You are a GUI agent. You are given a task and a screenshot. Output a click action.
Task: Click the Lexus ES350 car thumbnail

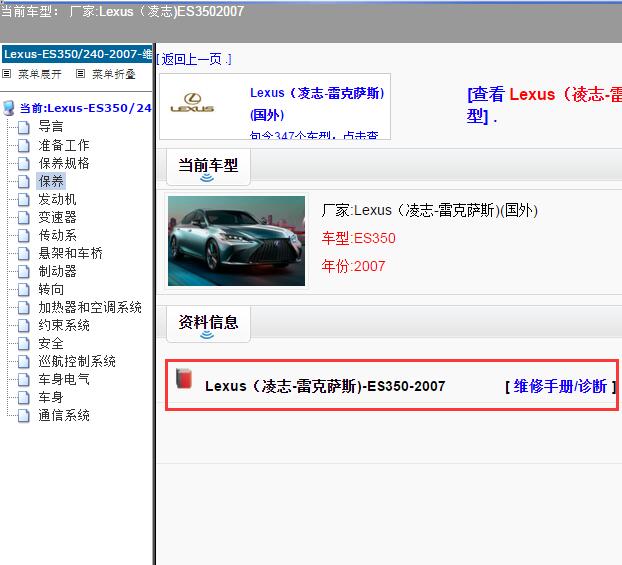(236, 240)
